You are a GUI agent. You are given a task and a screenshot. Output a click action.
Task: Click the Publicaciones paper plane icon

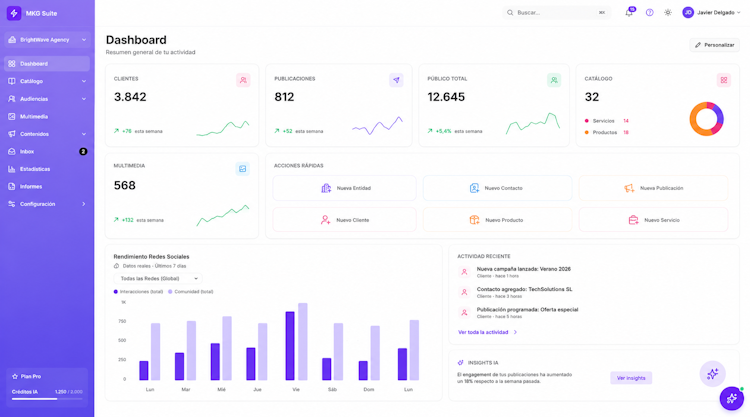(396, 80)
